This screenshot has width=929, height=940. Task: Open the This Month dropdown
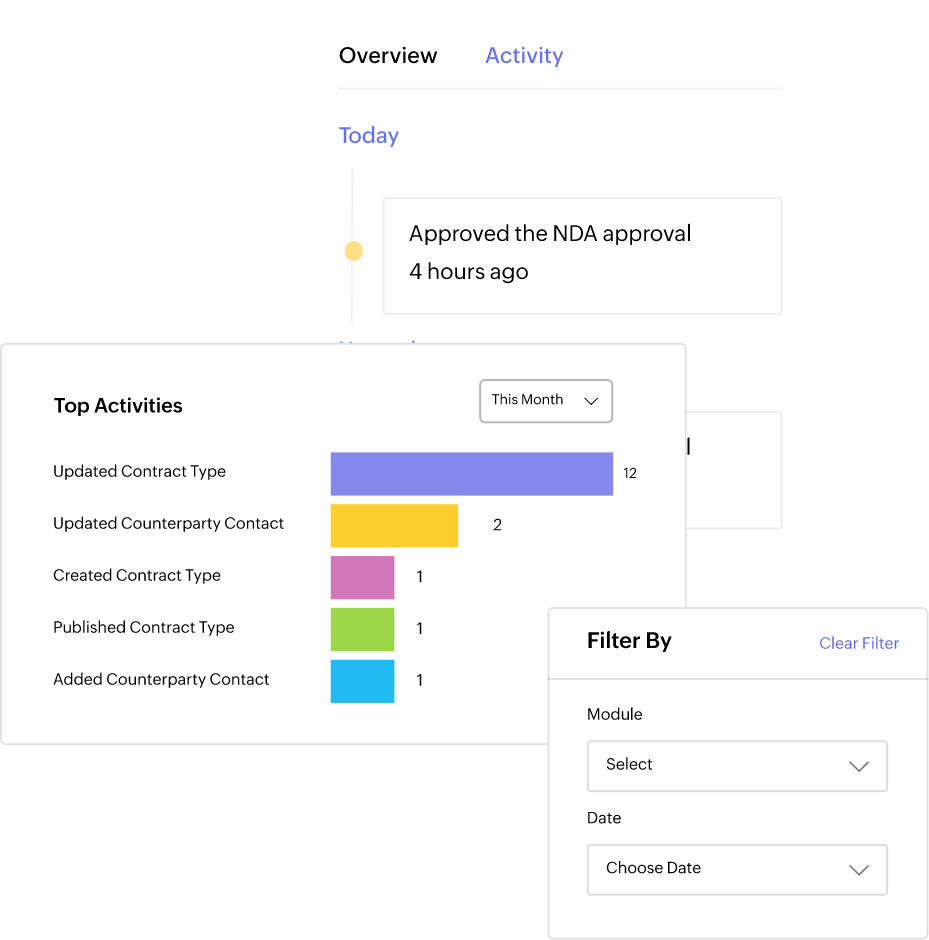click(545, 400)
